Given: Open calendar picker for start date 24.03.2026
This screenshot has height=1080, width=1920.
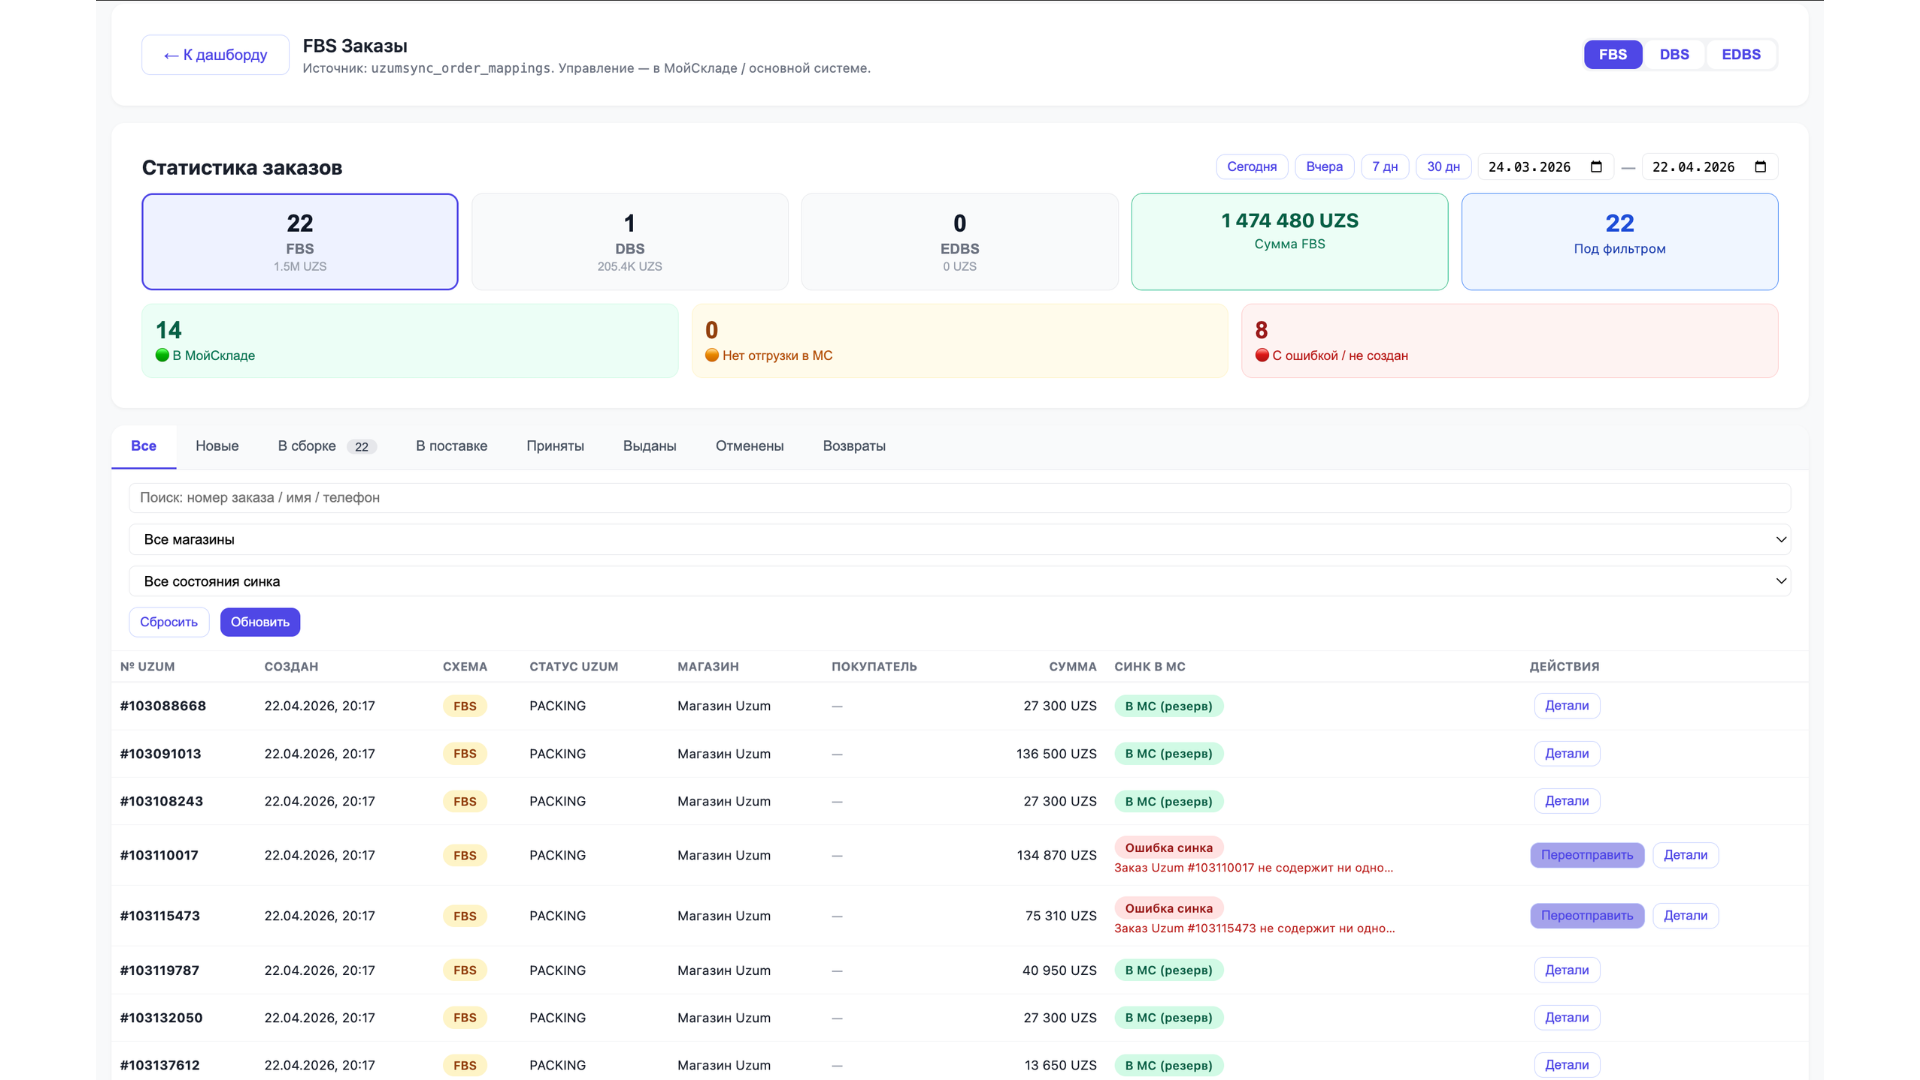Looking at the screenshot, I should point(1596,167).
